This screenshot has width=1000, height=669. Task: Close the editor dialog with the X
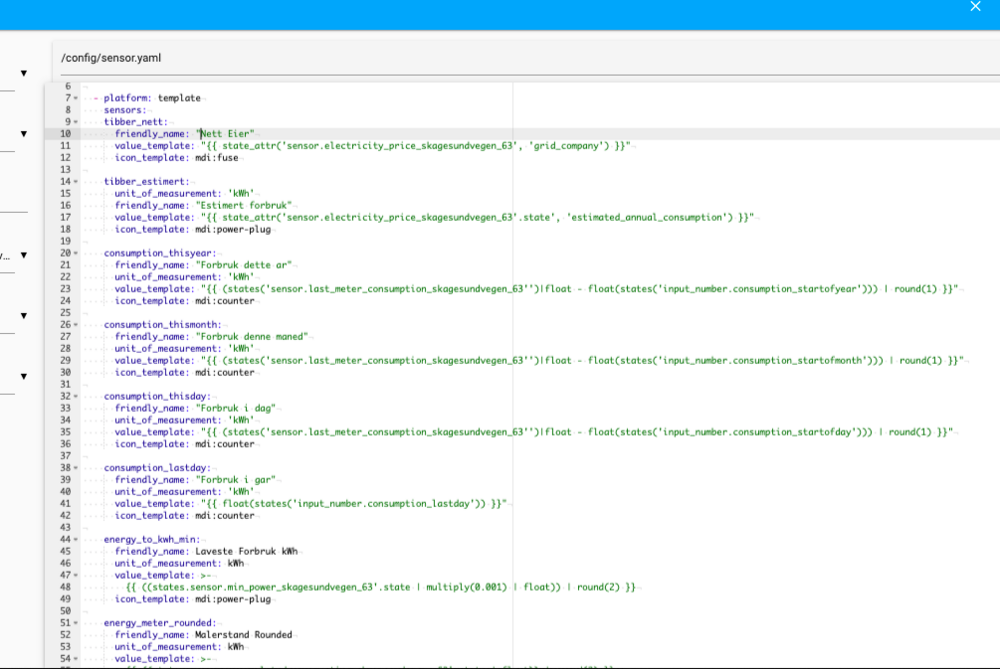[x=976, y=7]
